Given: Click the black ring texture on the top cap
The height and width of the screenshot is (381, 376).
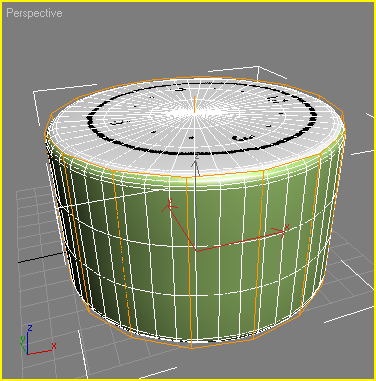Looking at the screenshot, I should coord(202,117).
